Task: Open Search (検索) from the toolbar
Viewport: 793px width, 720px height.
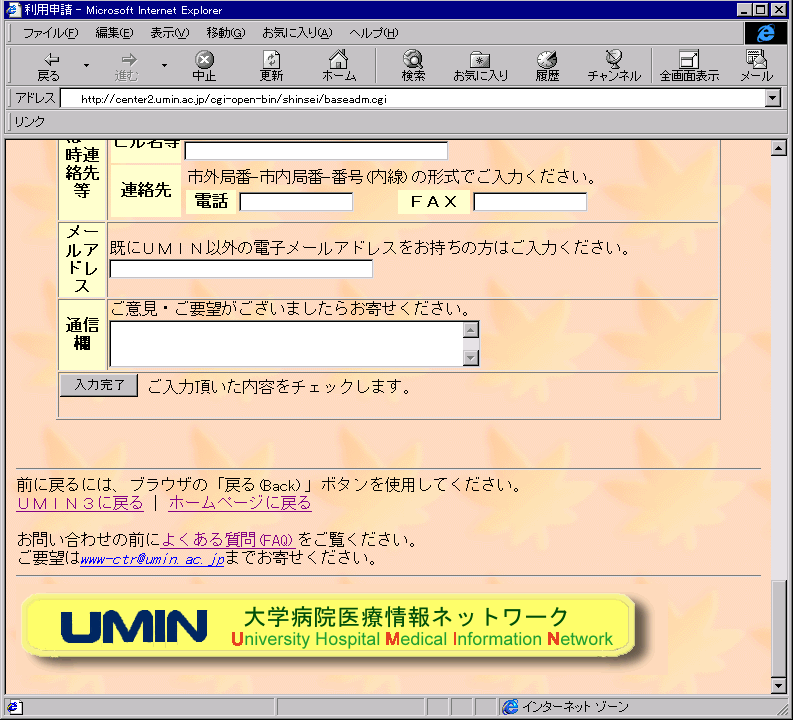Action: [413, 66]
